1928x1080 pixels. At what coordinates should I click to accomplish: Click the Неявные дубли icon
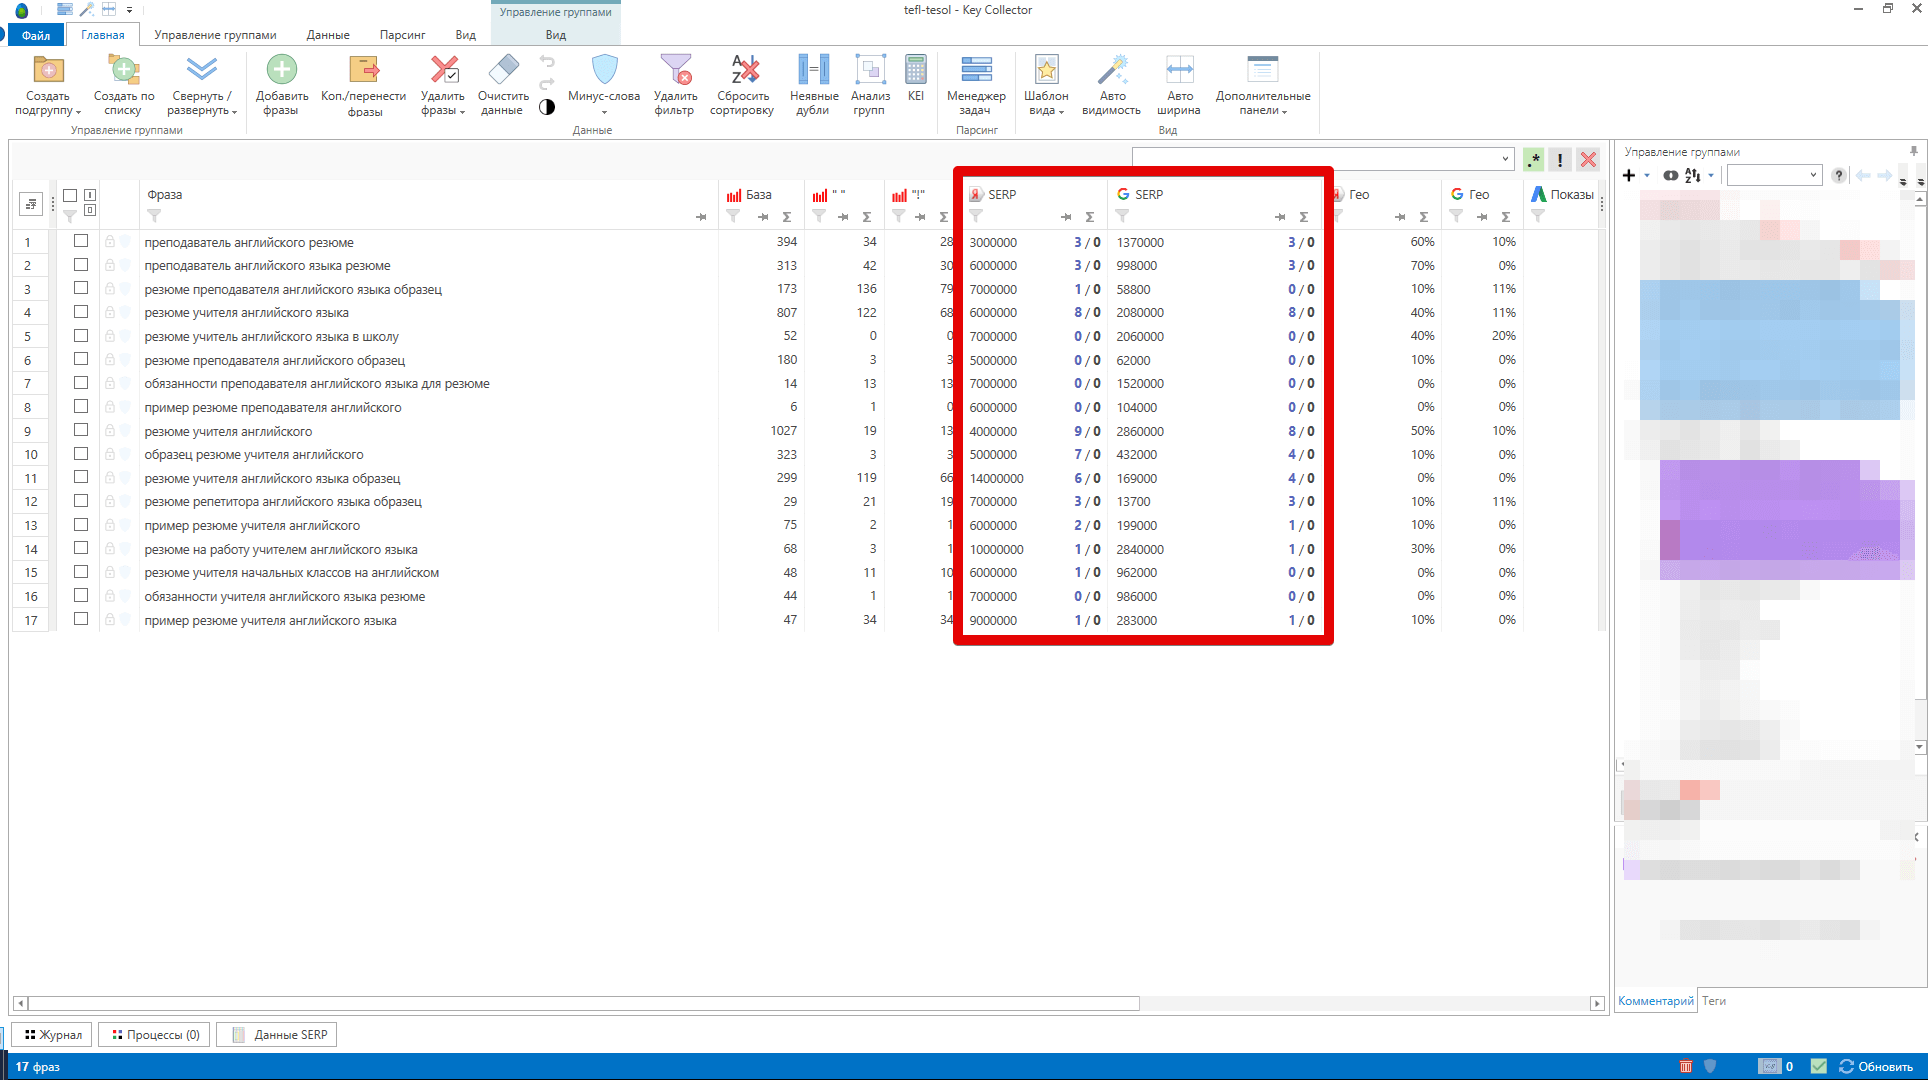(x=813, y=71)
